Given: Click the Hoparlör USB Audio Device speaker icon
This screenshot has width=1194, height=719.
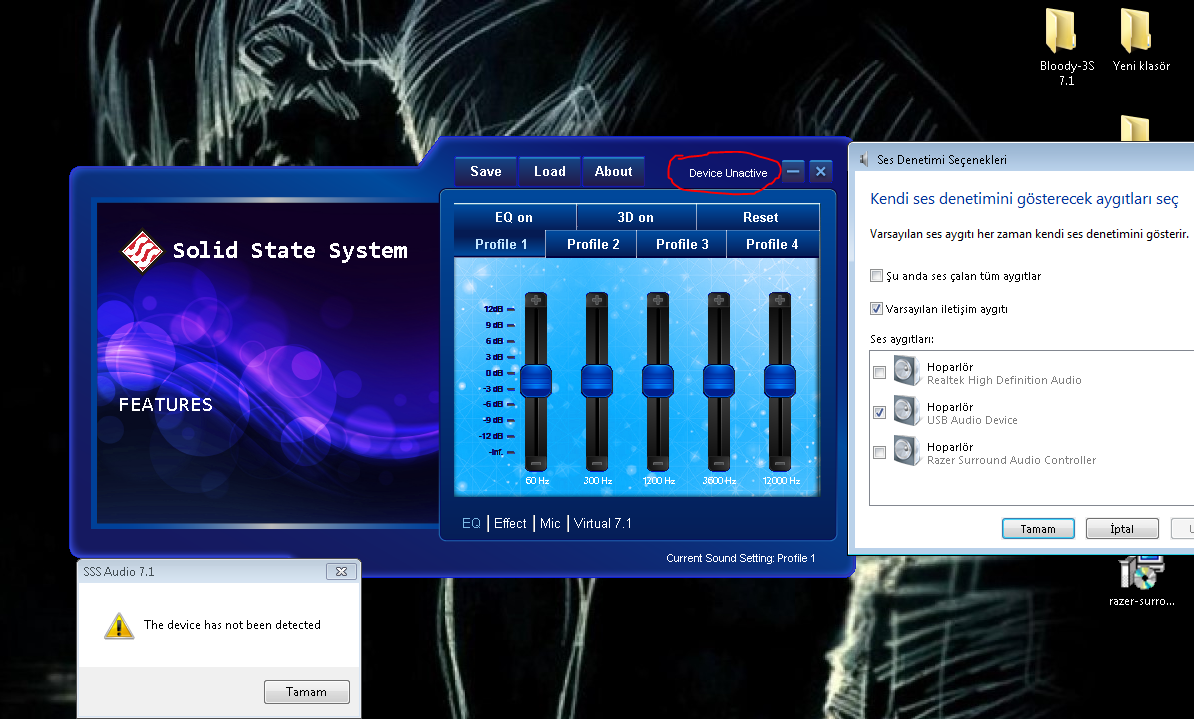Looking at the screenshot, I should (907, 412).
